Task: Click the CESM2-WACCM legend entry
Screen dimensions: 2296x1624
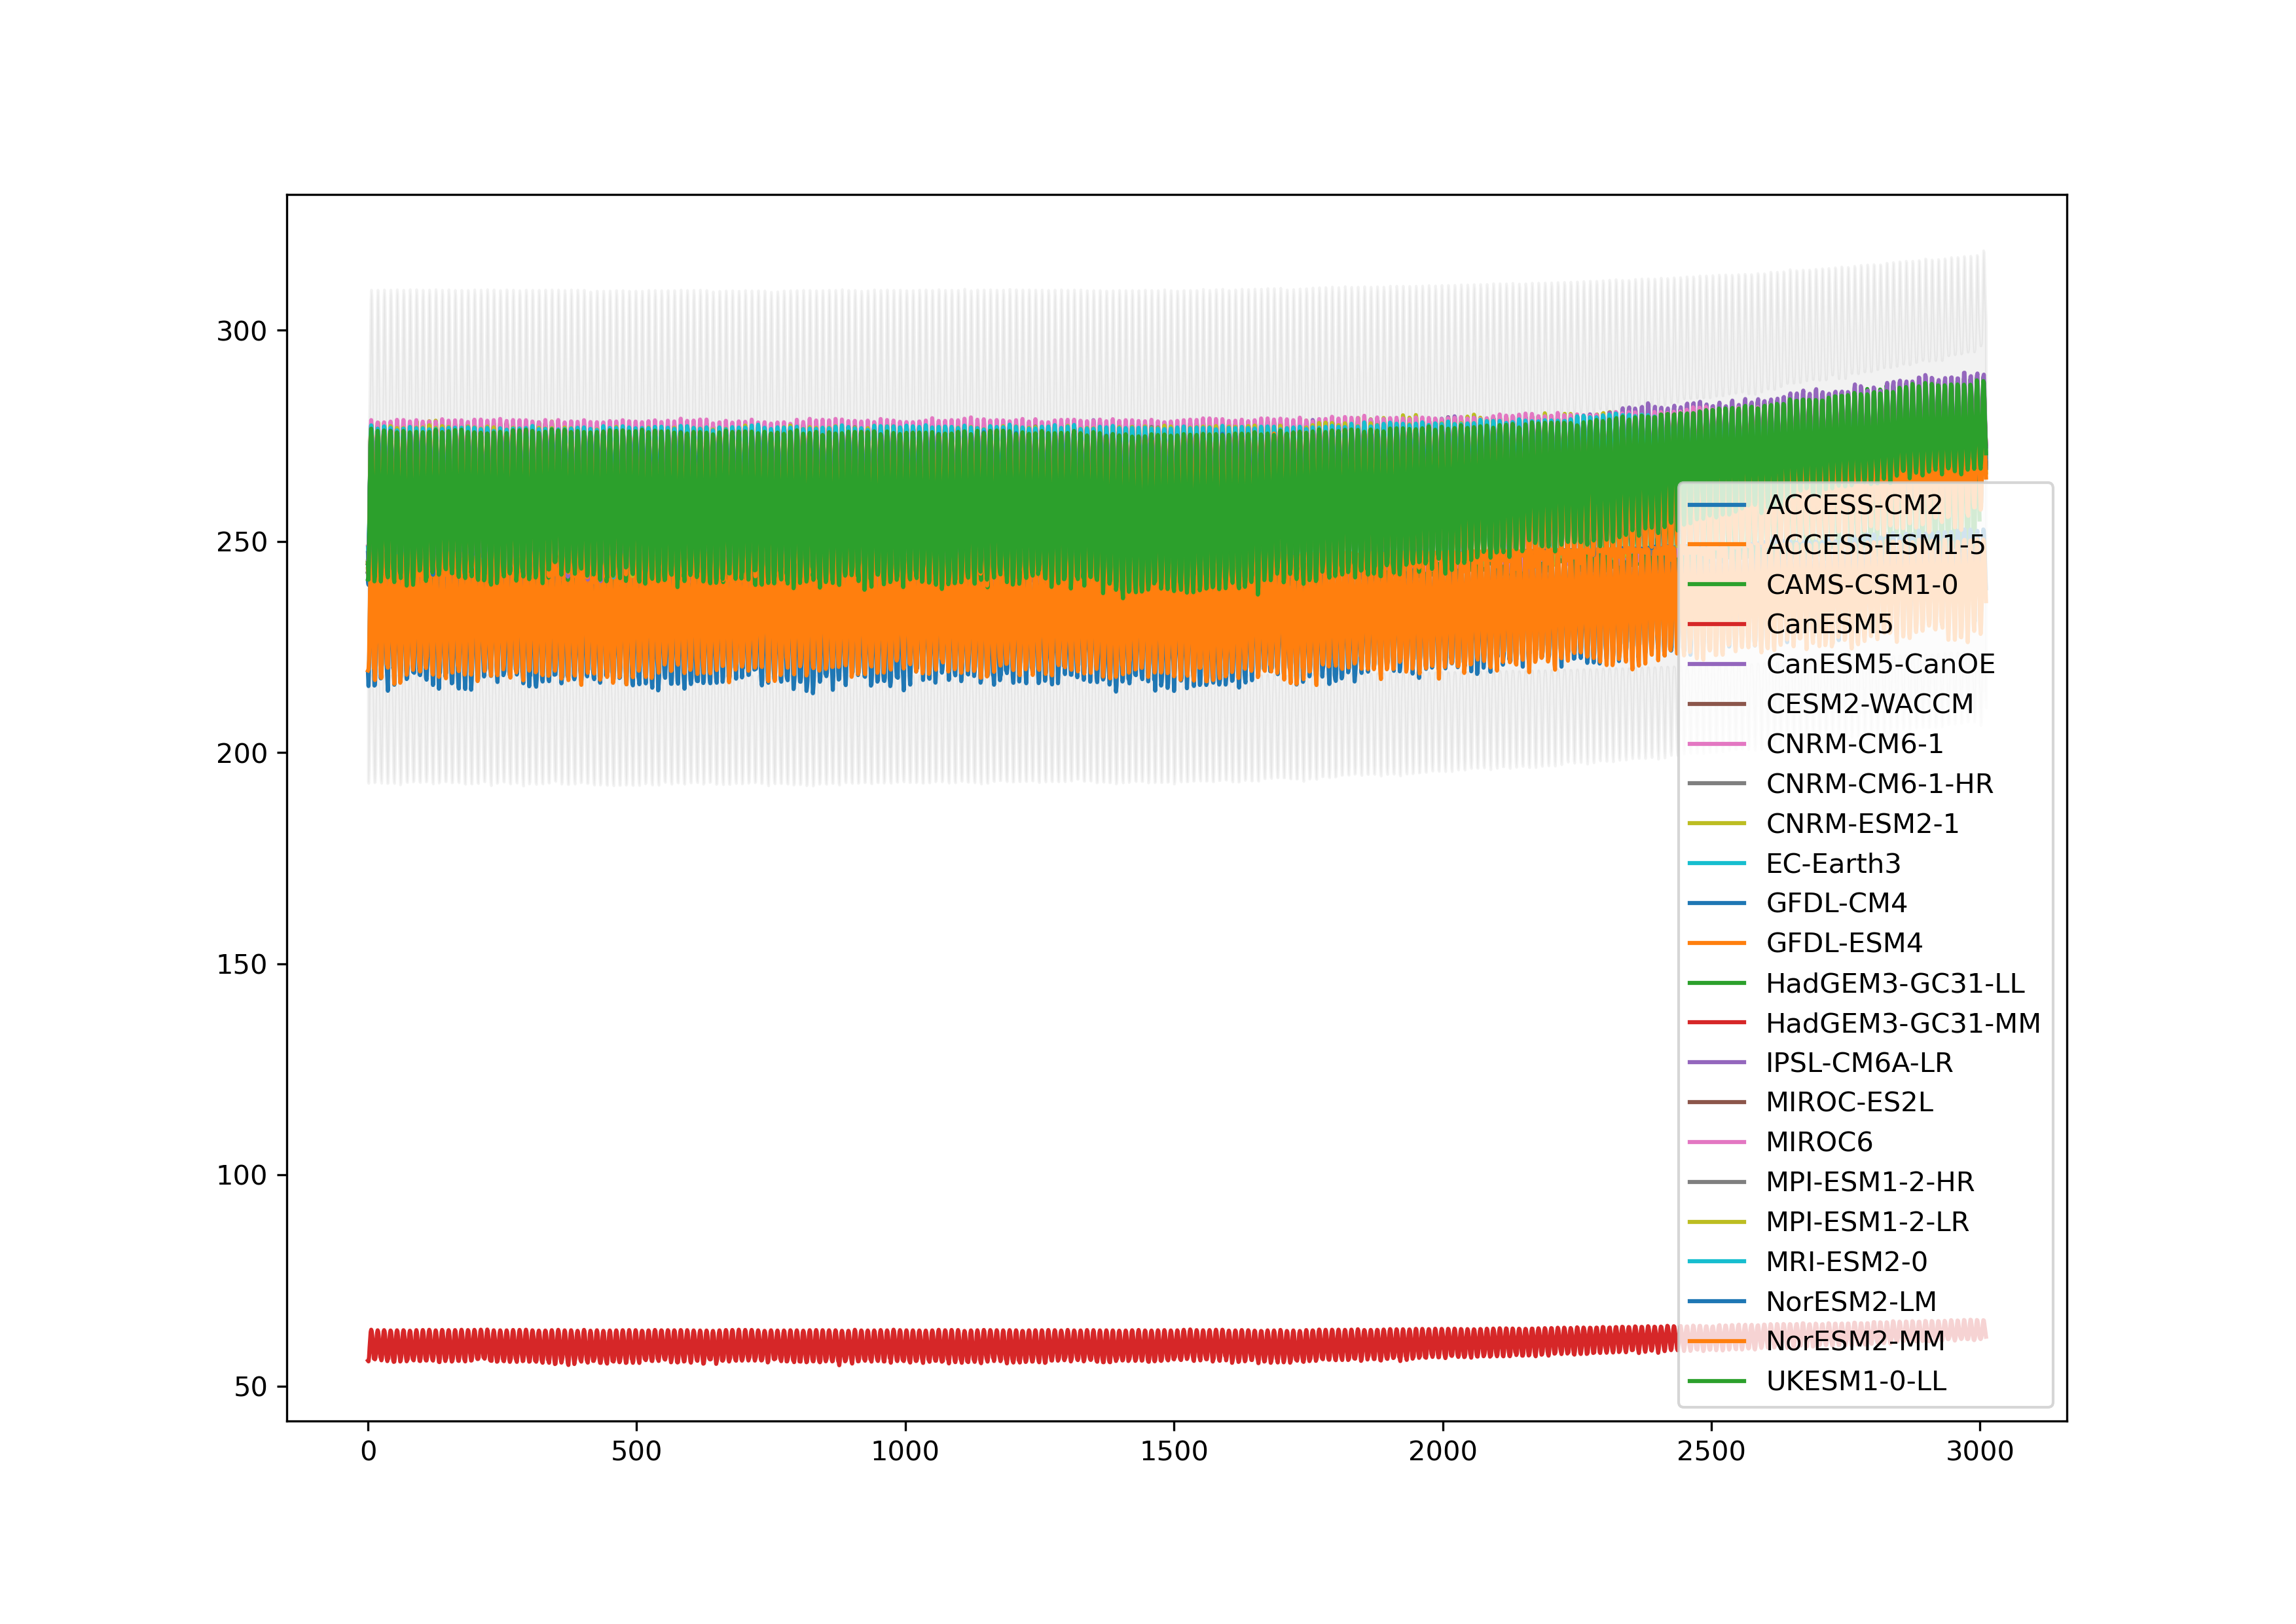Action: click(1869, 704)
